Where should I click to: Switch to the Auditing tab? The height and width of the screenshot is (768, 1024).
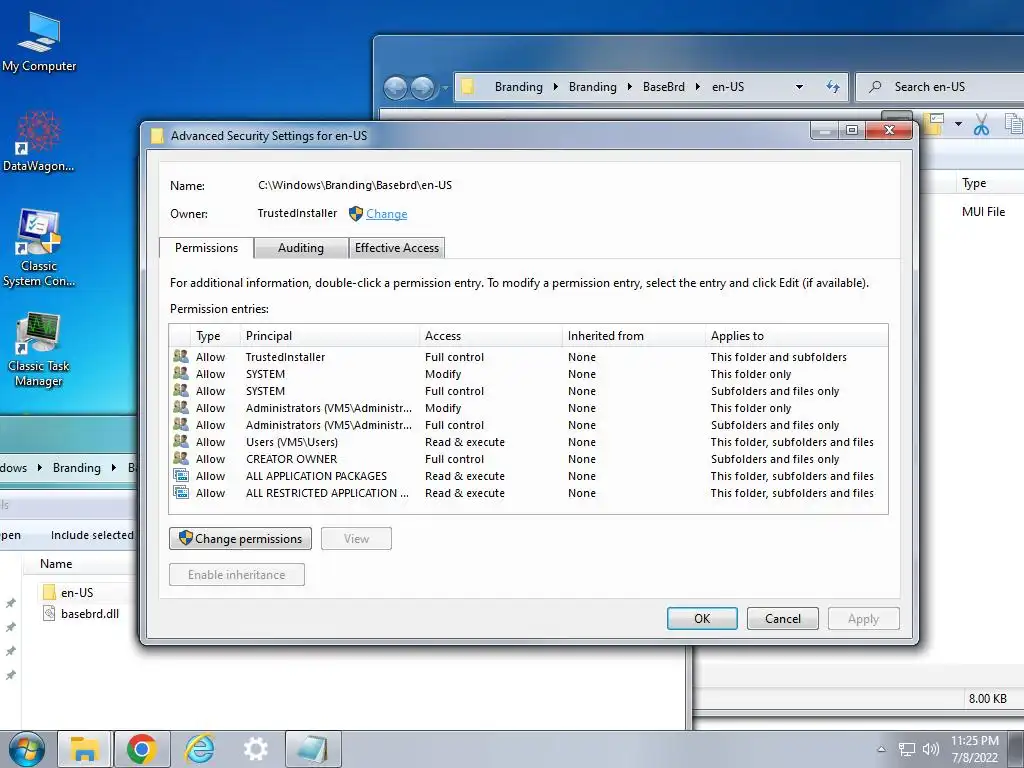click(301, 248)
